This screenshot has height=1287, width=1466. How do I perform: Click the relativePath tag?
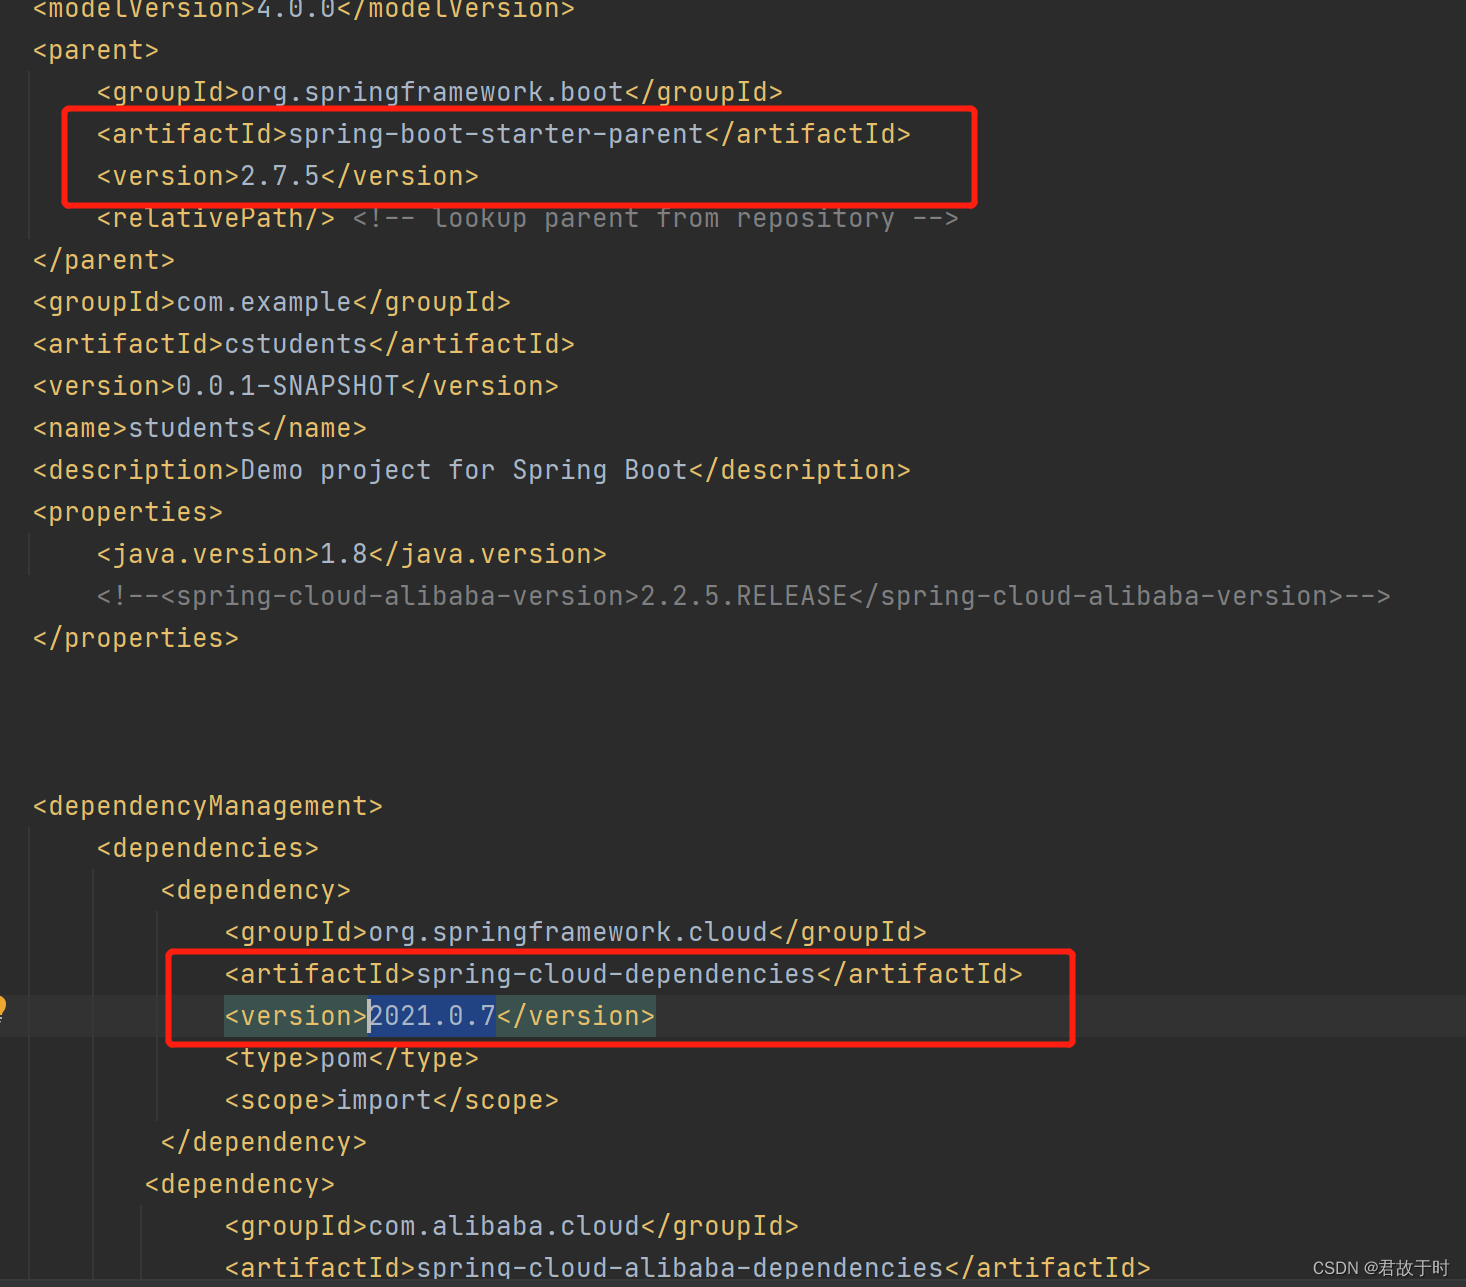click(x=213, y=217)
